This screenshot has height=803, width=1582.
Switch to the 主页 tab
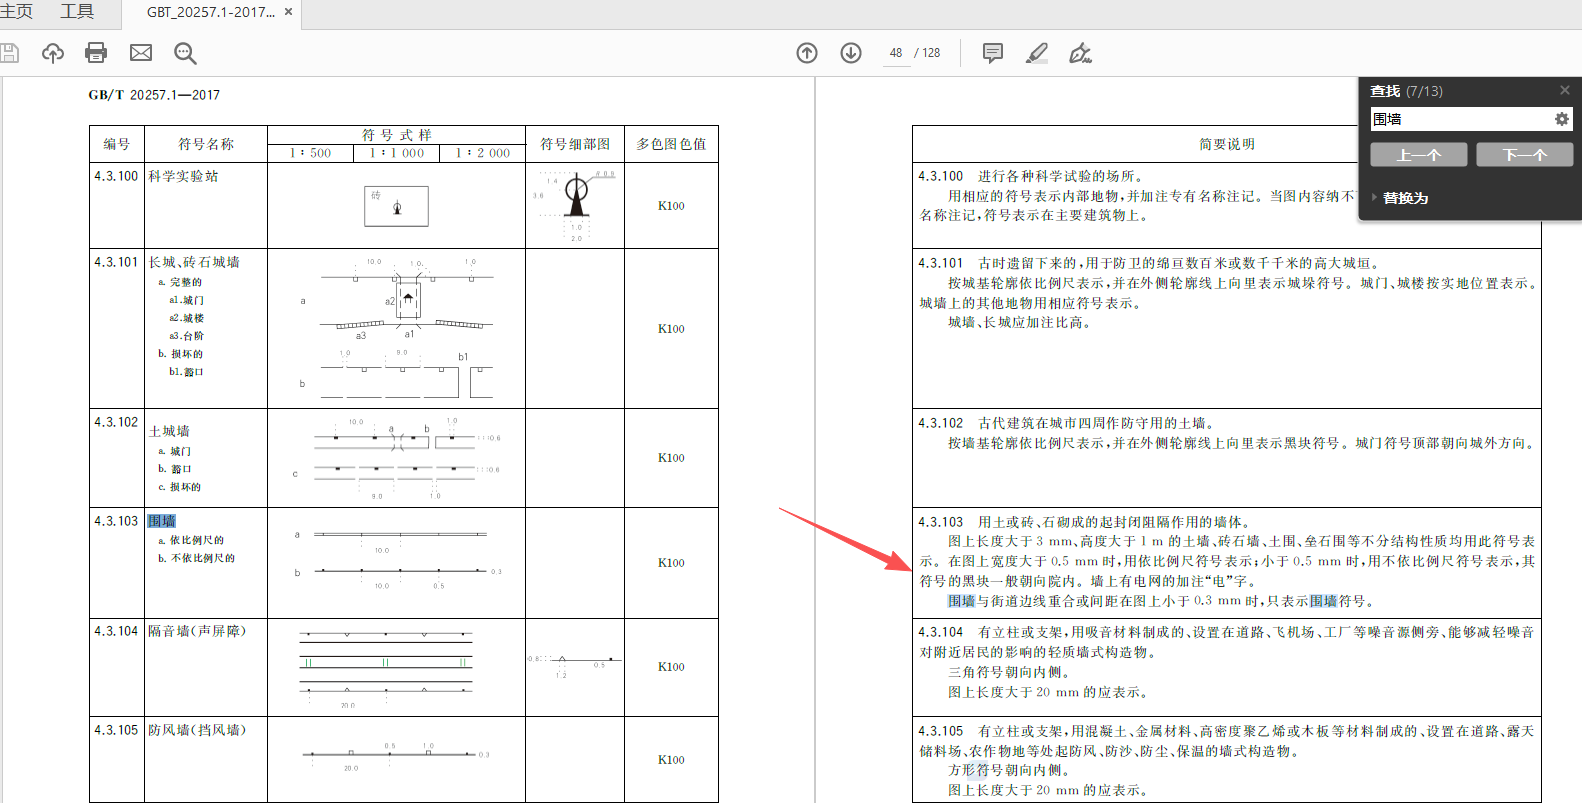click(16, 11)
